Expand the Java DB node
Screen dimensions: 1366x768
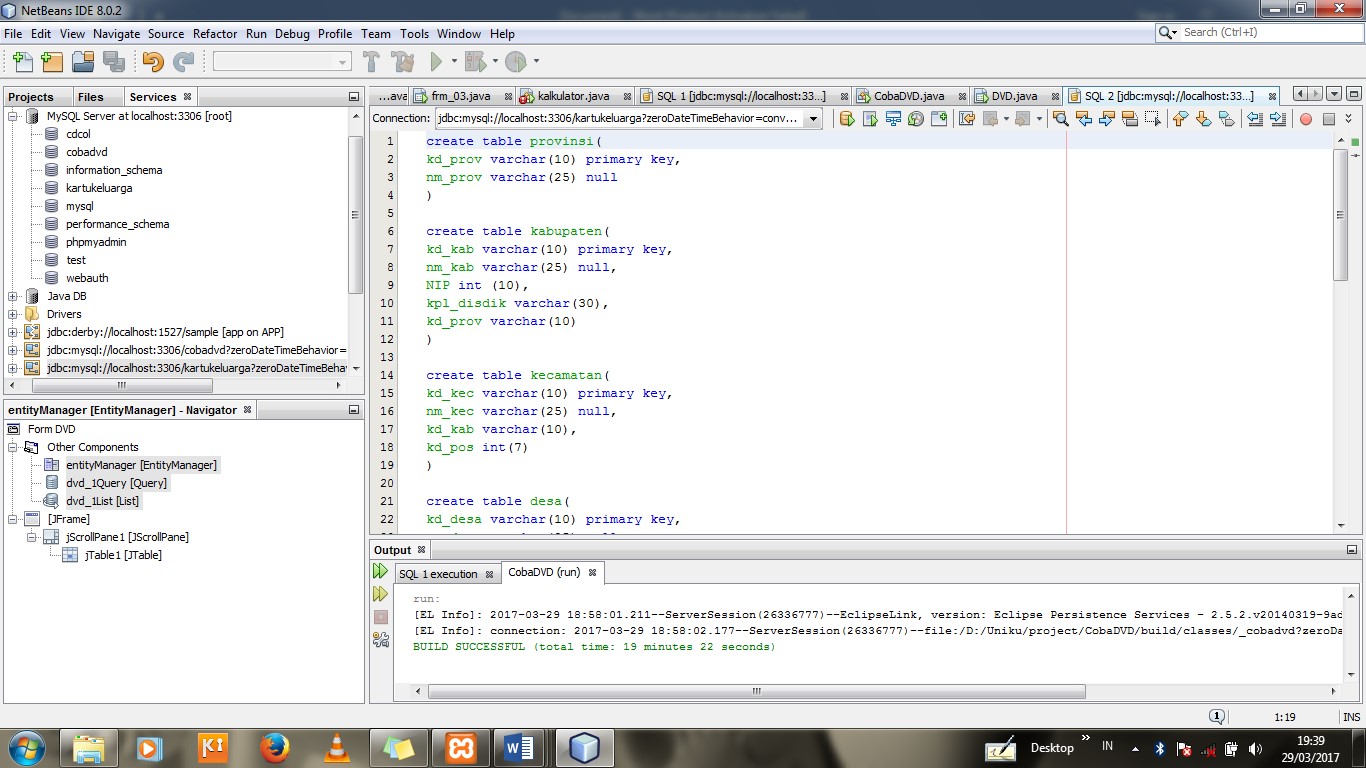coord(13,296)
